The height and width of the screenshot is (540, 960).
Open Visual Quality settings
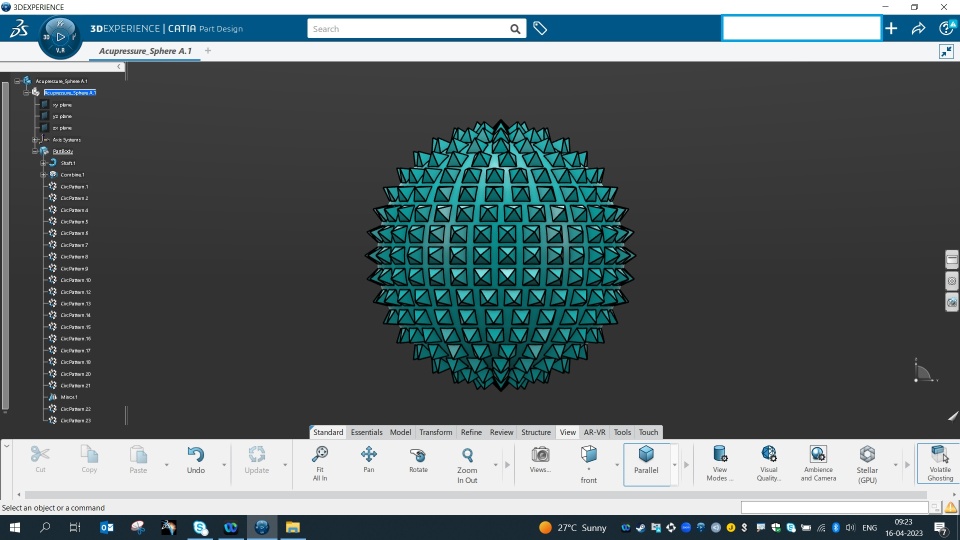click(x=768, y=463)
